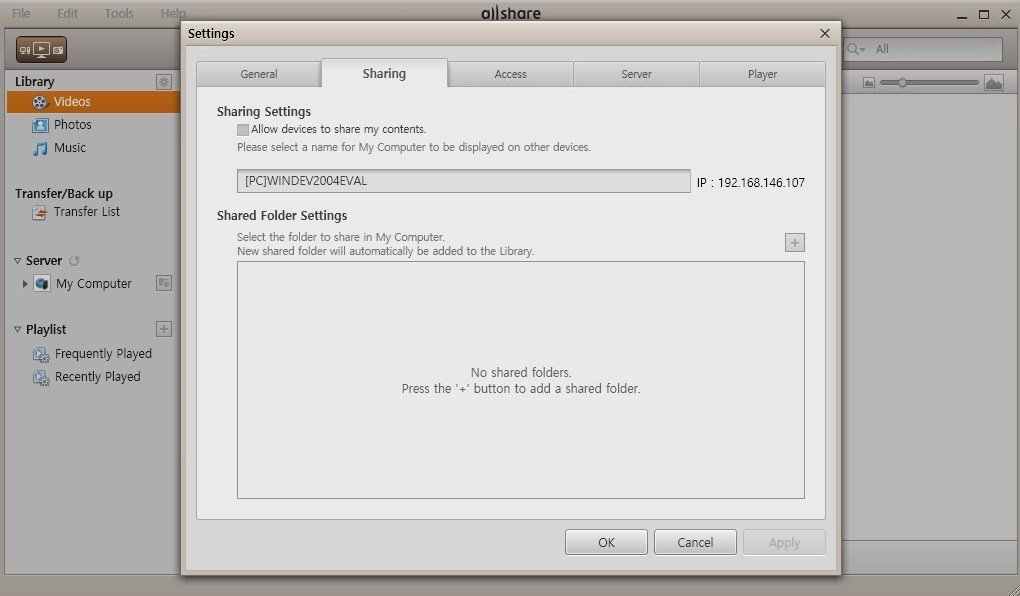Click the small thumbnail size icon
Screen dimensions: 1020x596
pyautogui.click(x=868, y=83)
